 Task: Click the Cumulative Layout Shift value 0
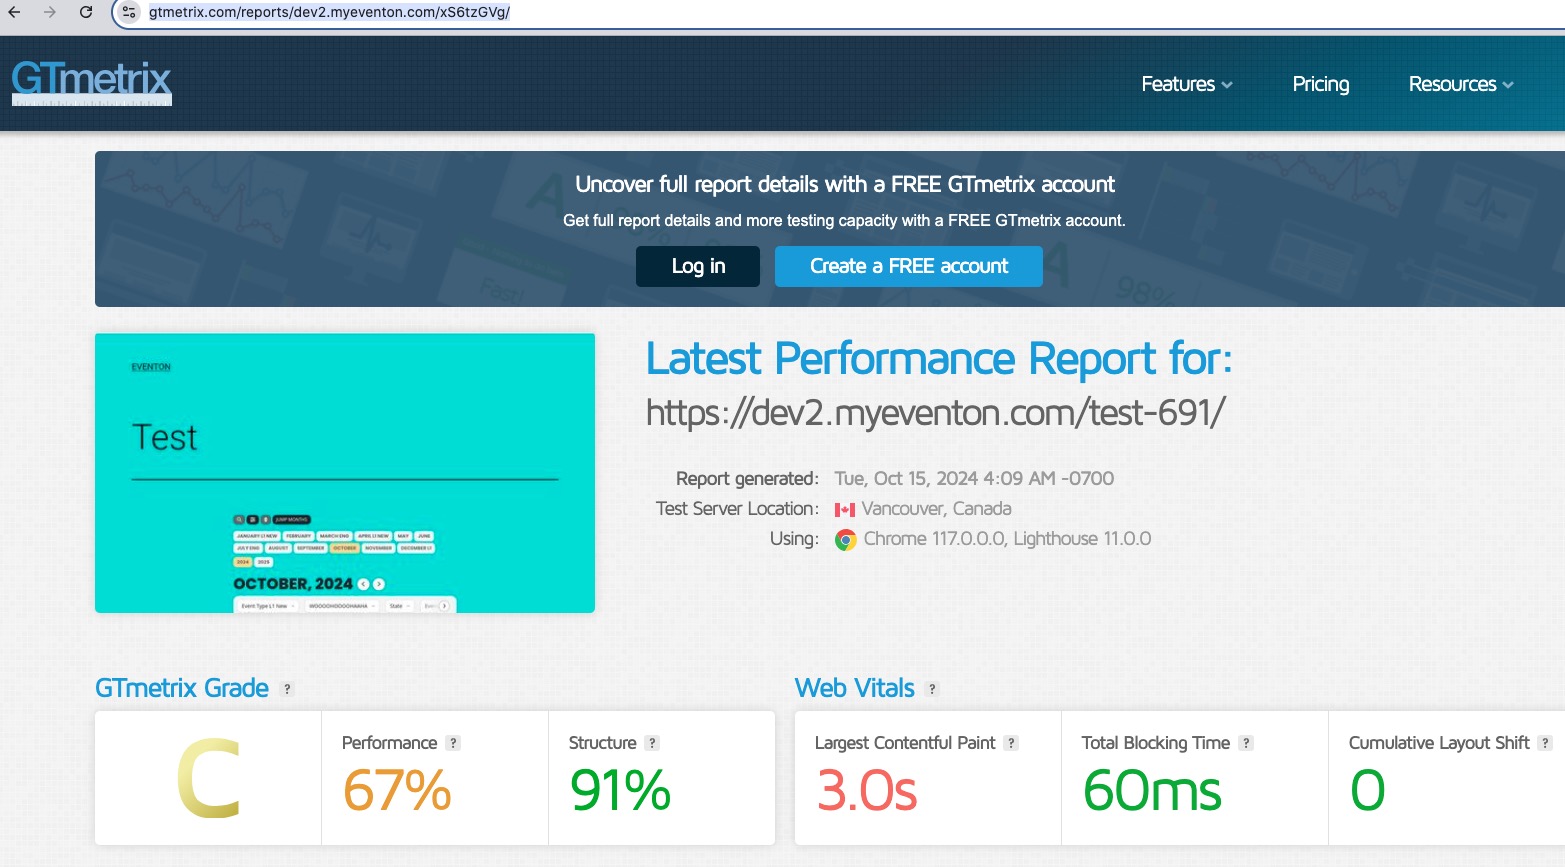click(1367, 790)
